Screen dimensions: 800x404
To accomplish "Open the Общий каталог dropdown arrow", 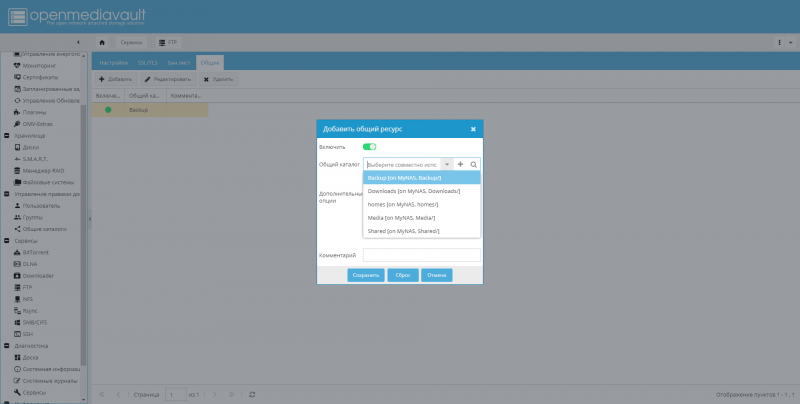I will click(x=447, y=164).
